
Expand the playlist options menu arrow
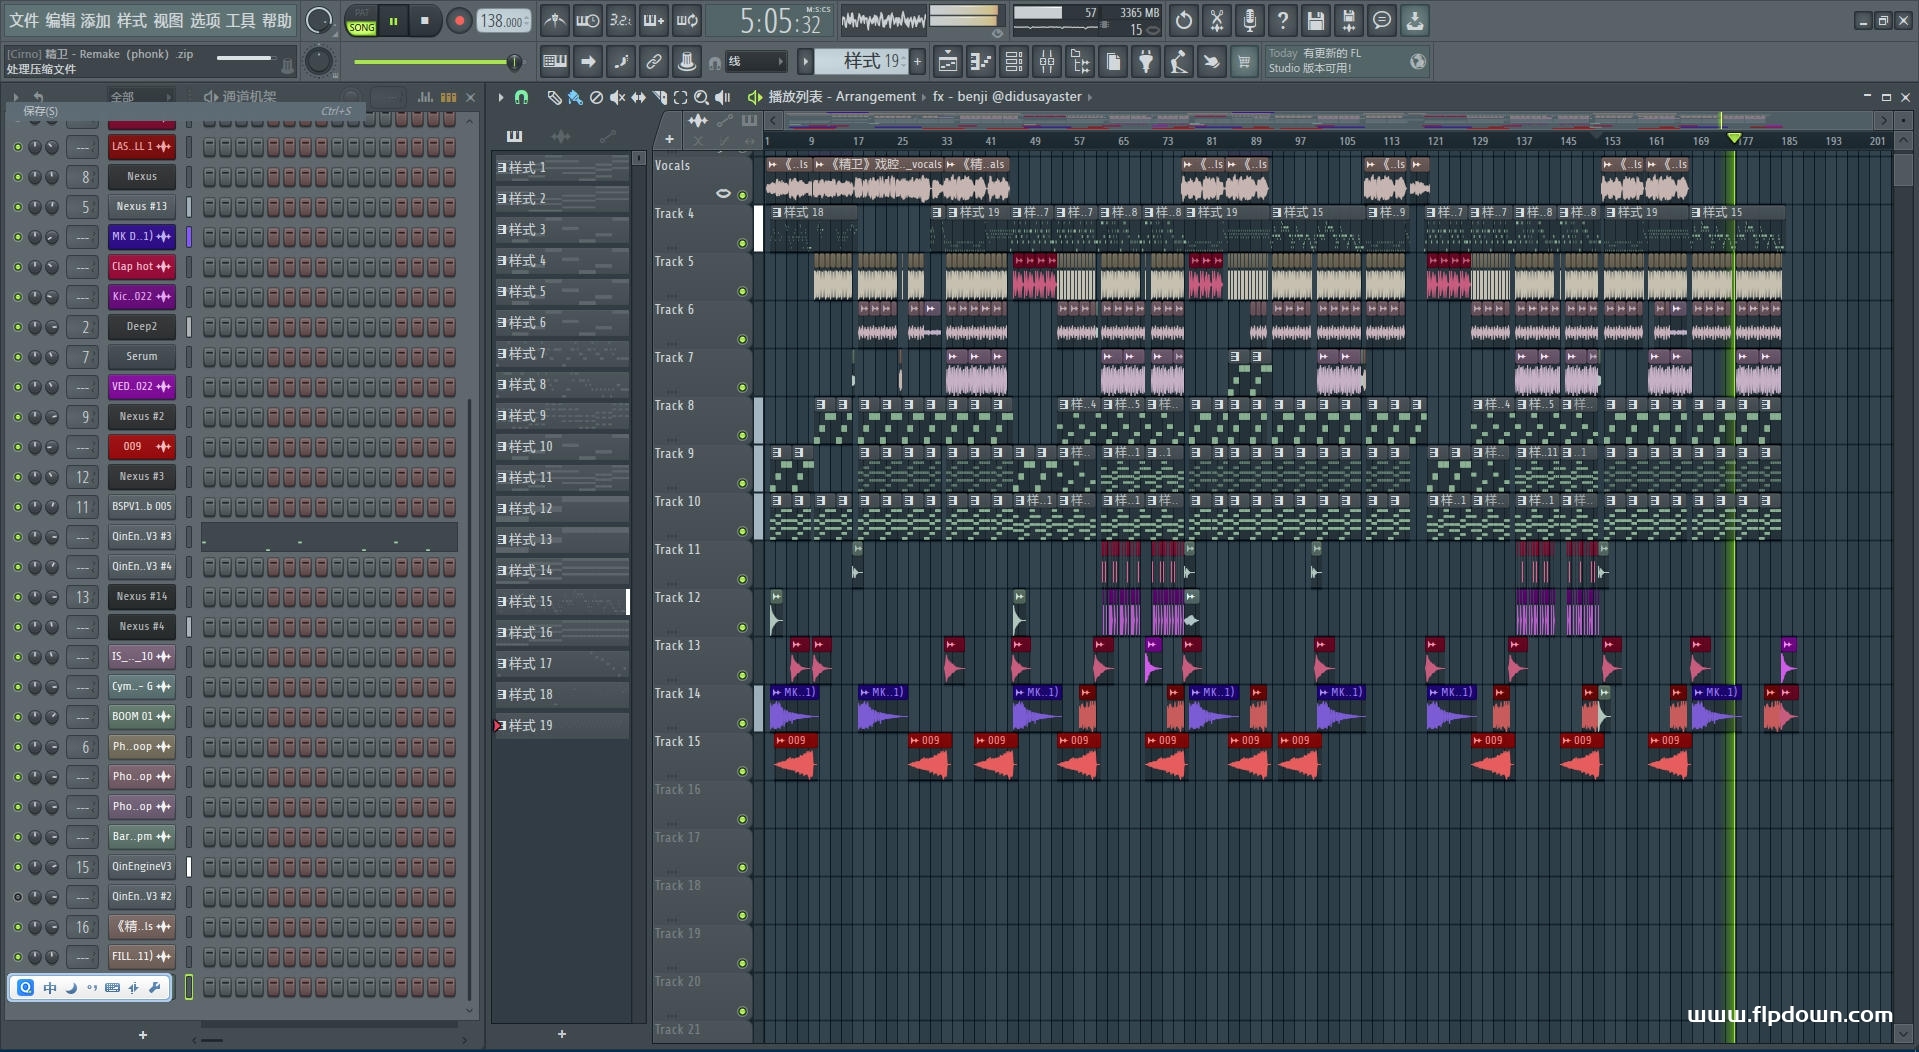(x=501, y=97)
